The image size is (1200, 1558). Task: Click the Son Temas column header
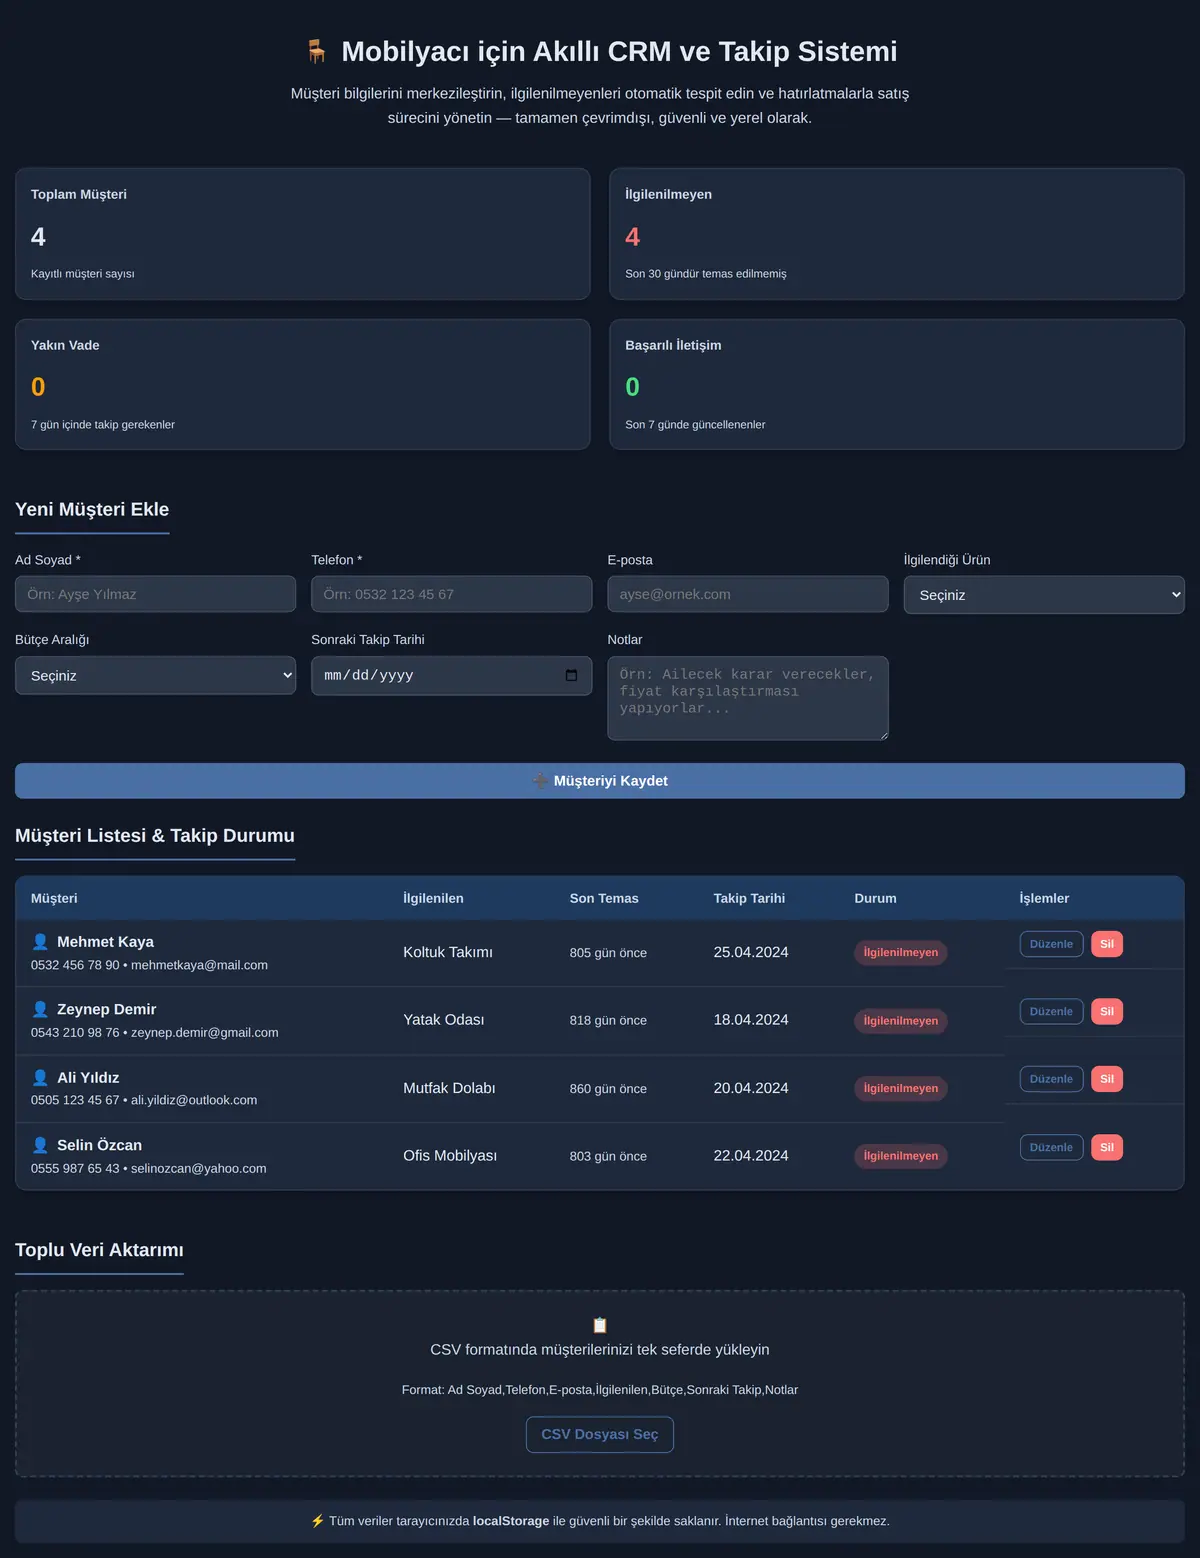pos(604,898)
